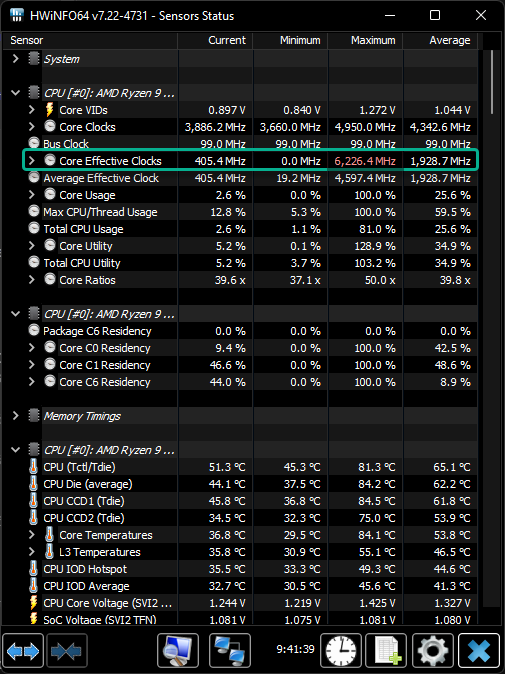Image resolution: width=505 pixels, height=674 pixels.
Task: Click the vertical scrollbar thumb
Action: (493, 82)
